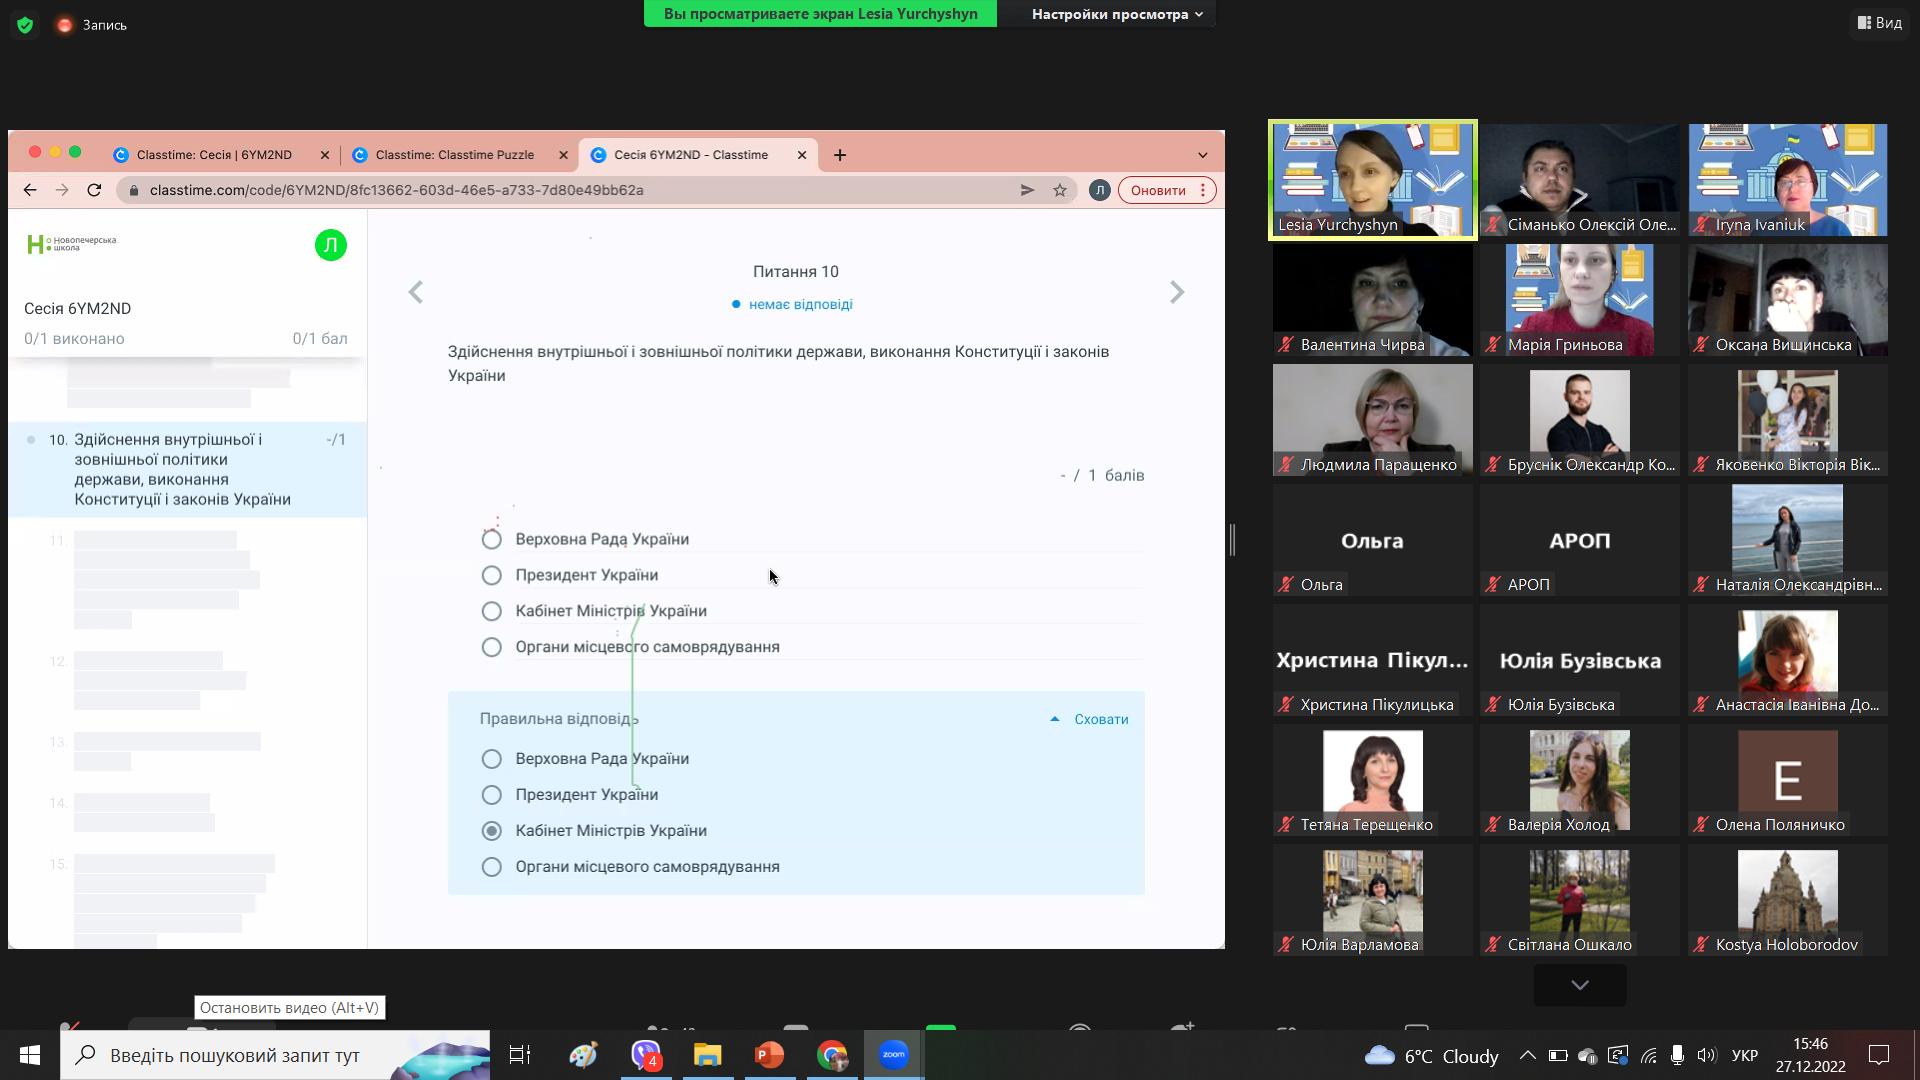Viewport: 1920px width, 1080px height.
Task: Open Windows Start menu
Action: (x=29, y=1055)
